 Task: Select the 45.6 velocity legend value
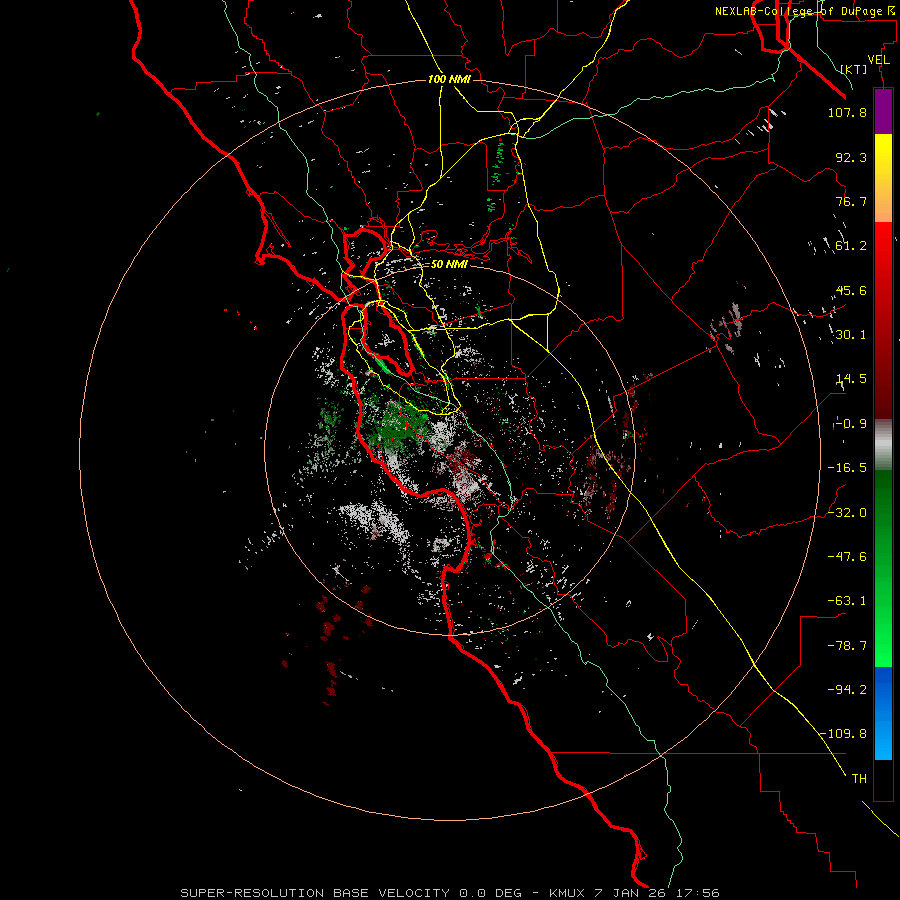coord(851,290)
